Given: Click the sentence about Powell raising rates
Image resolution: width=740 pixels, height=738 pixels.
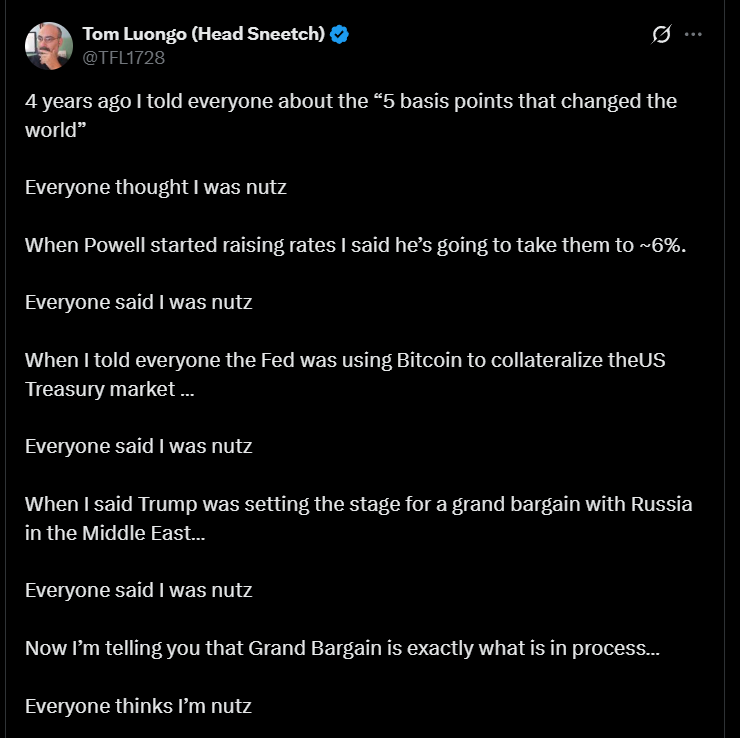Looking at the screenshot, I should 355,245.
